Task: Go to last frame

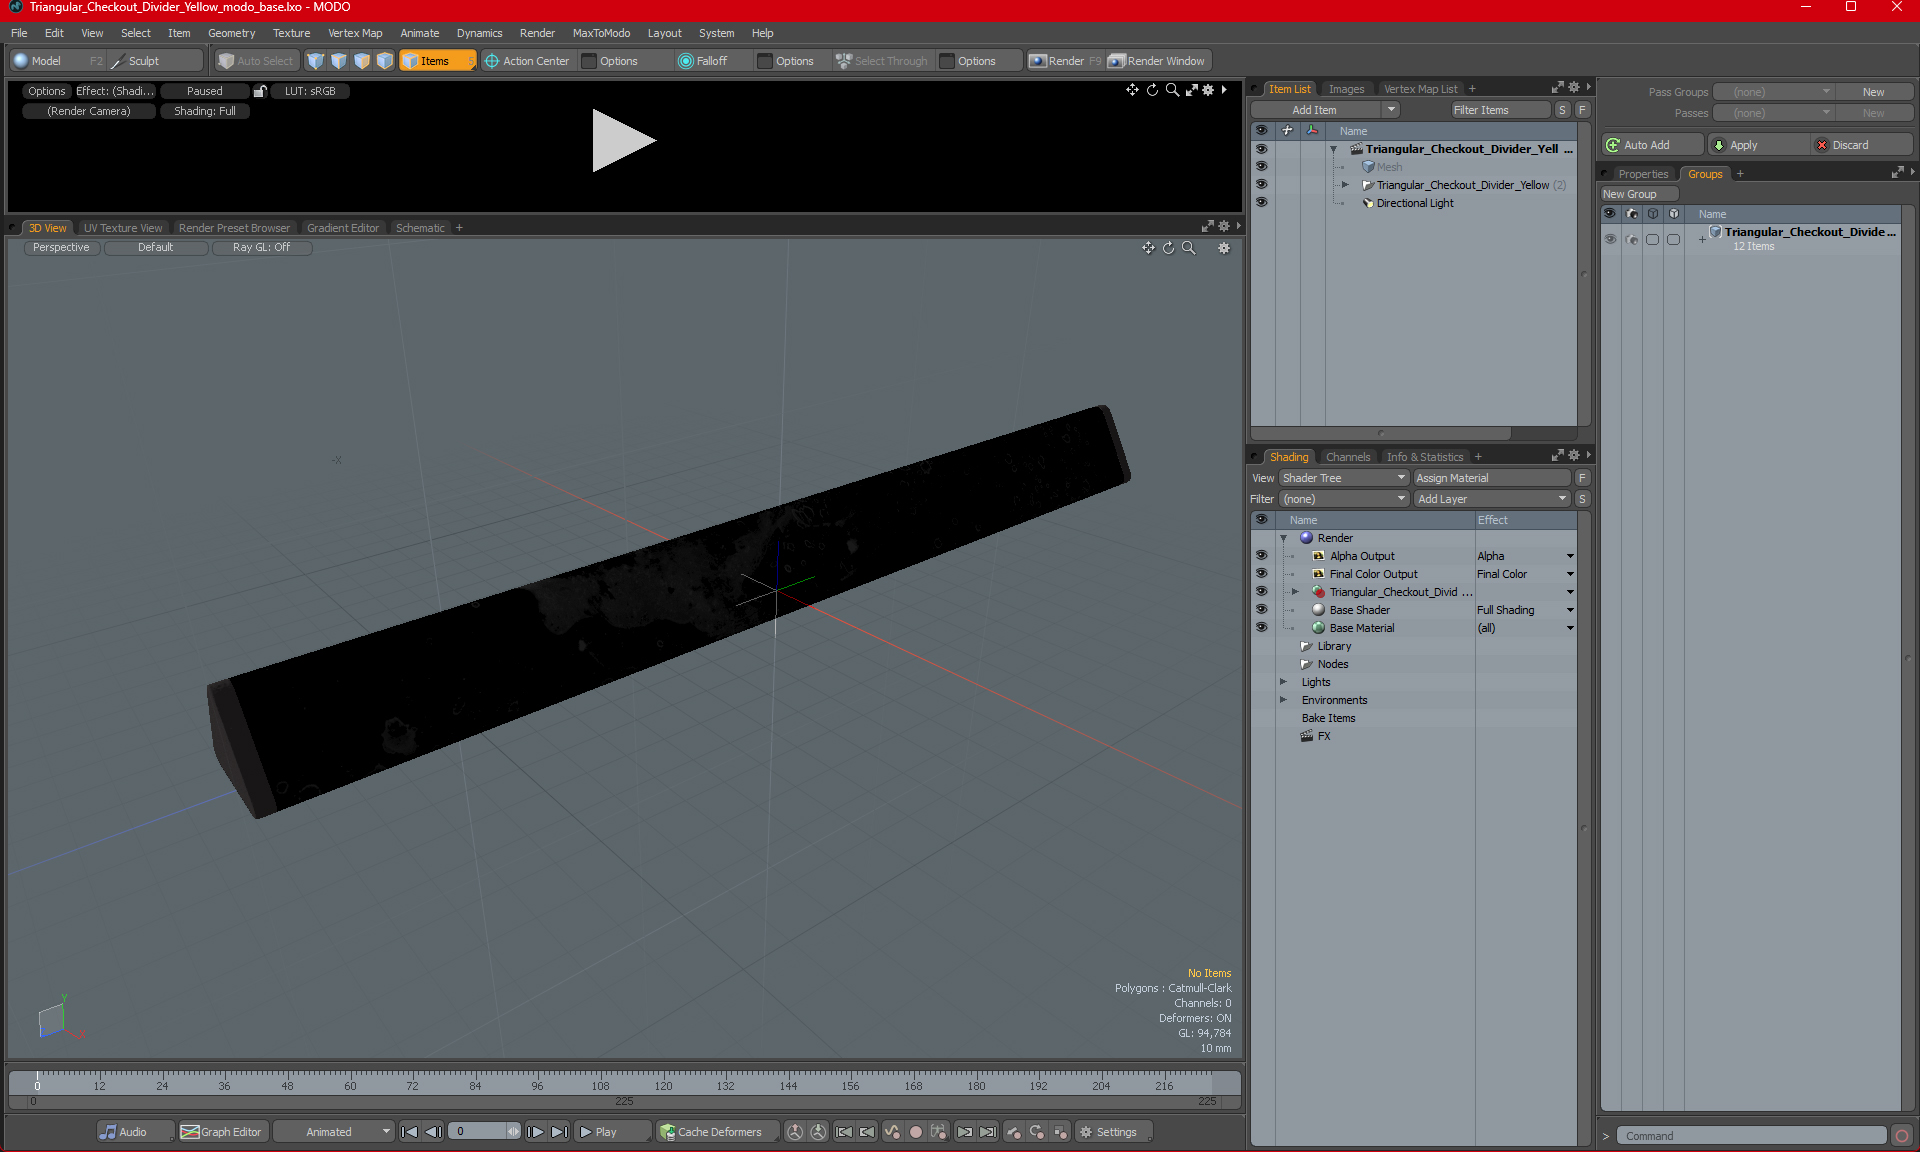Action: click(560, 1132)
